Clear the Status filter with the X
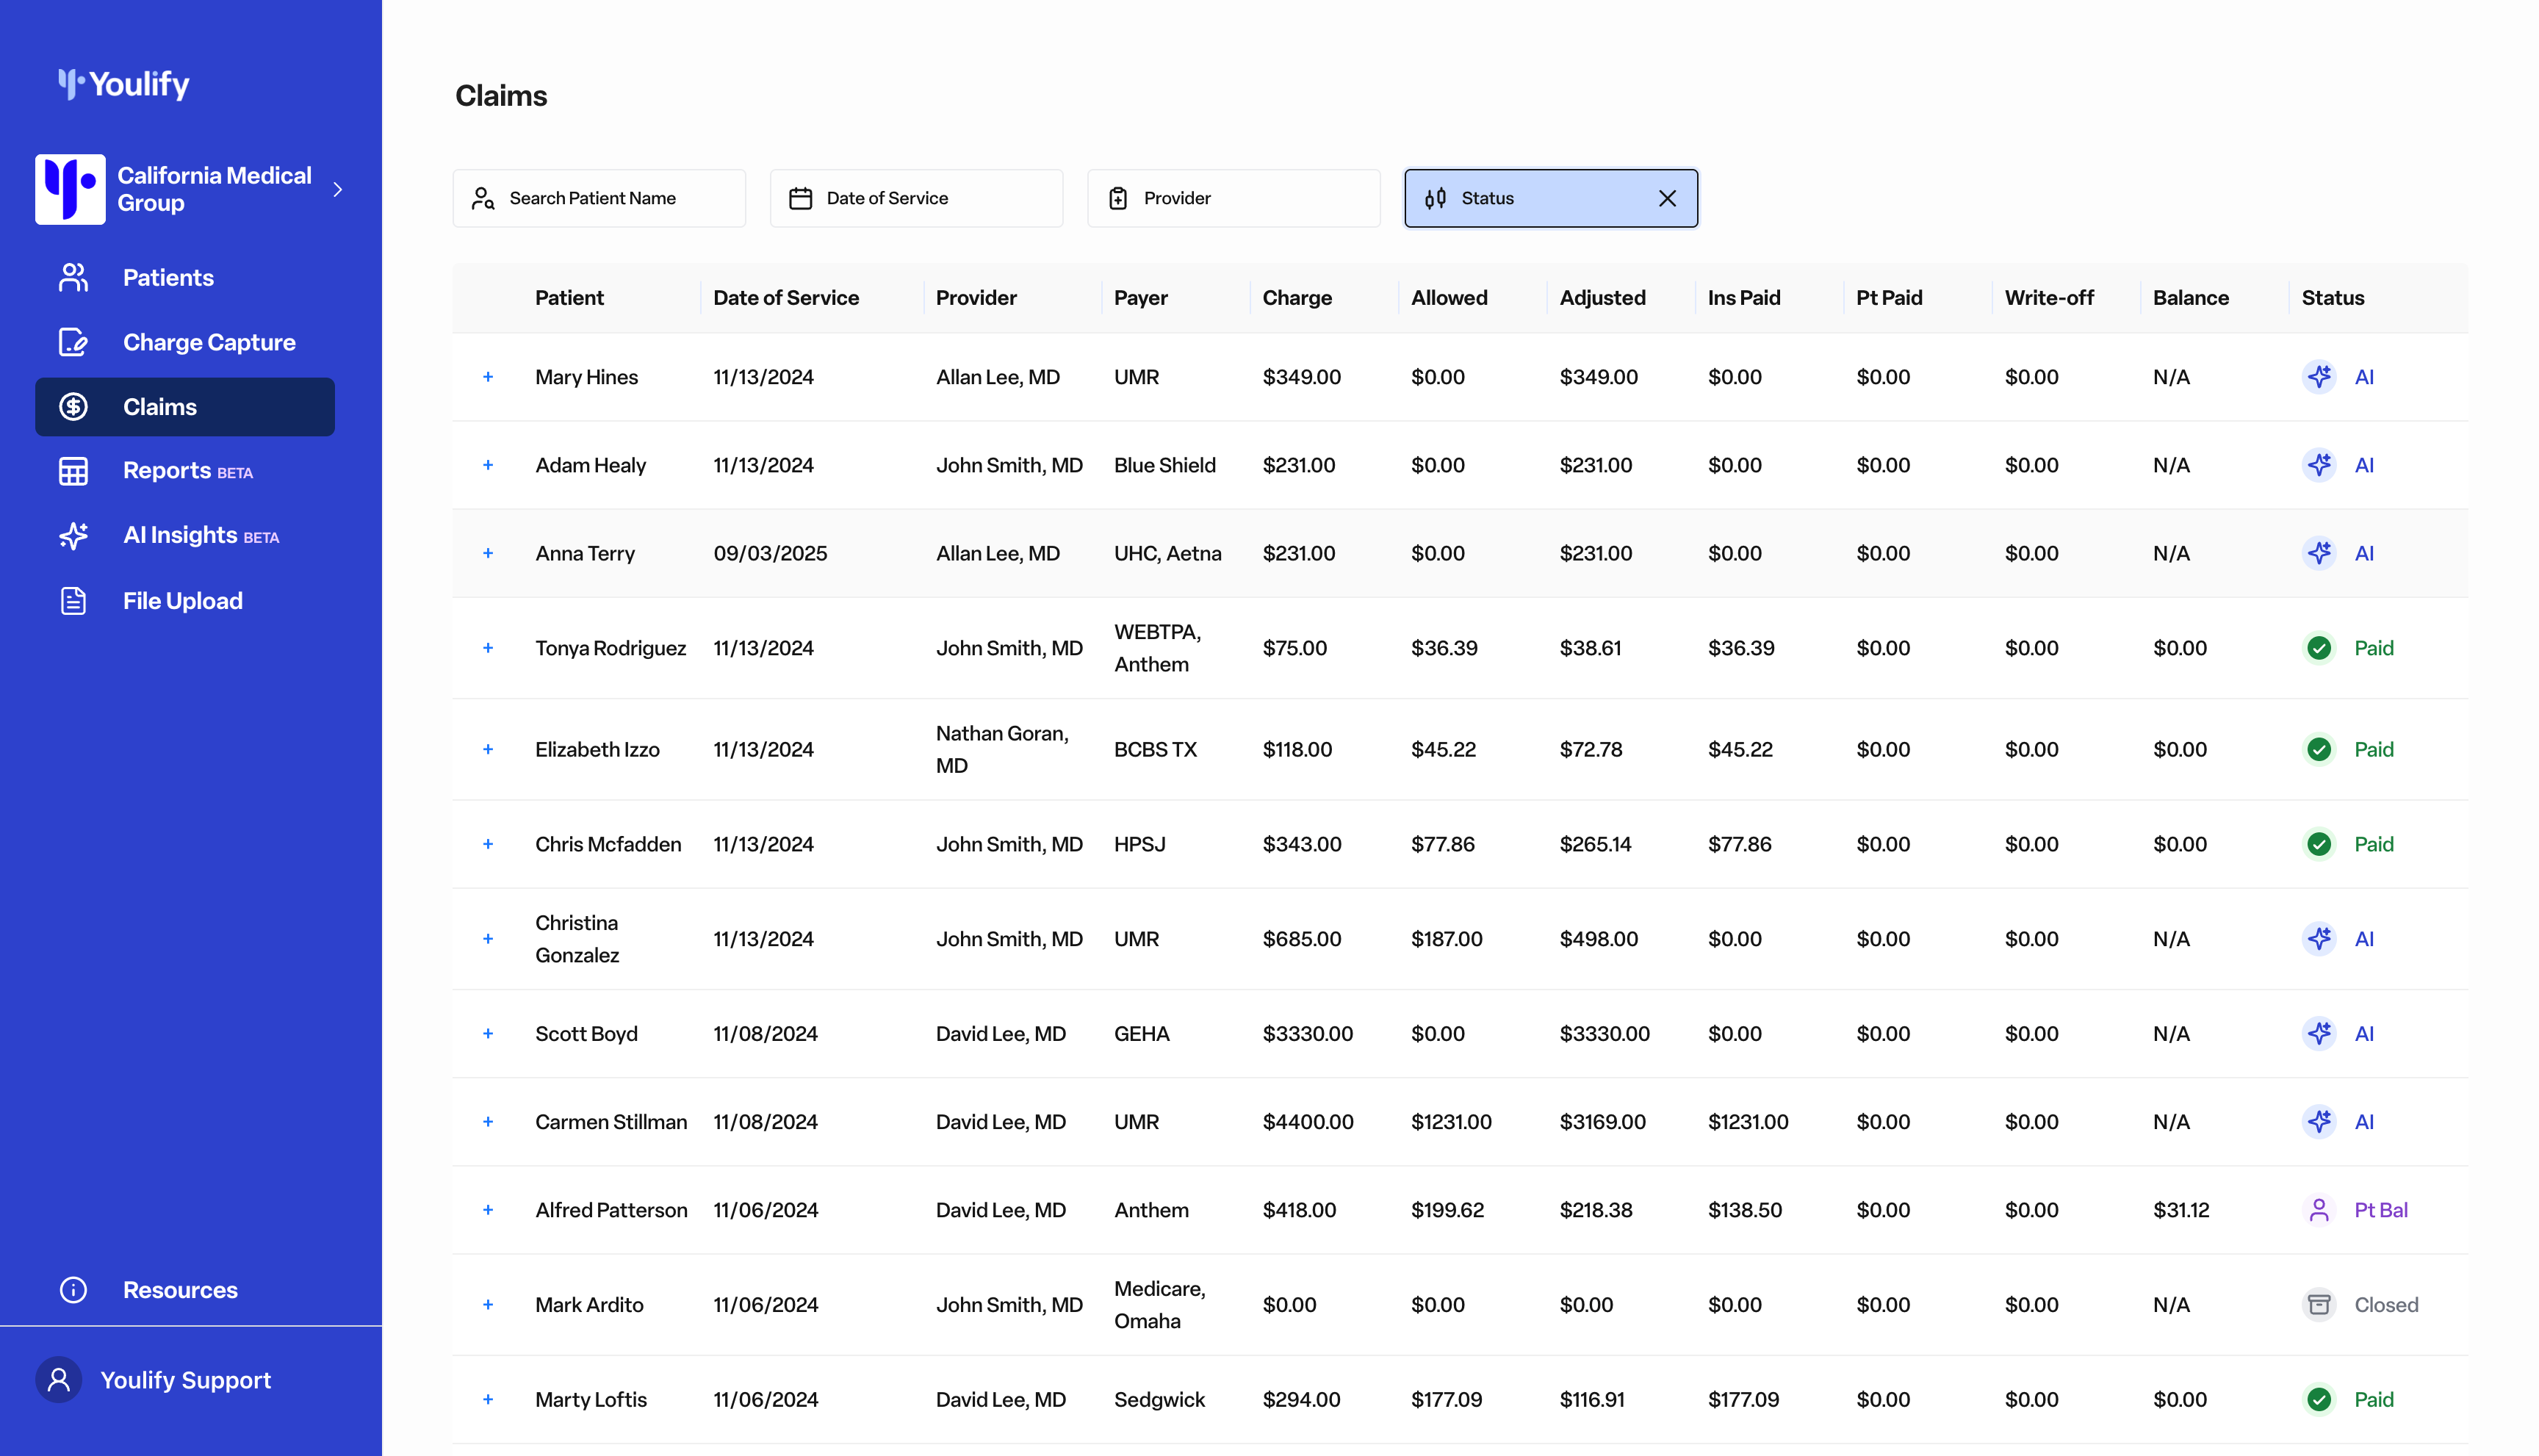 point(1667,198)
